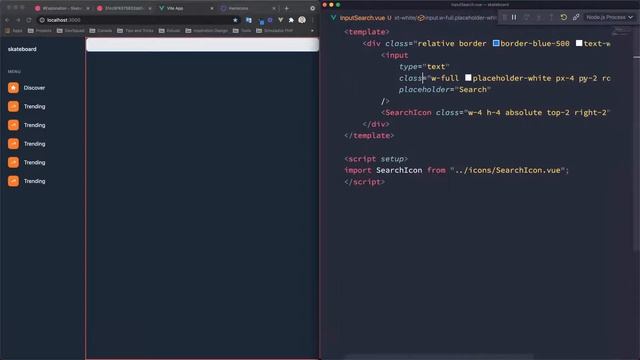
Task: Click the border-blue-500 color swatch
Action: pyautogui.click(x=496, y=43)
